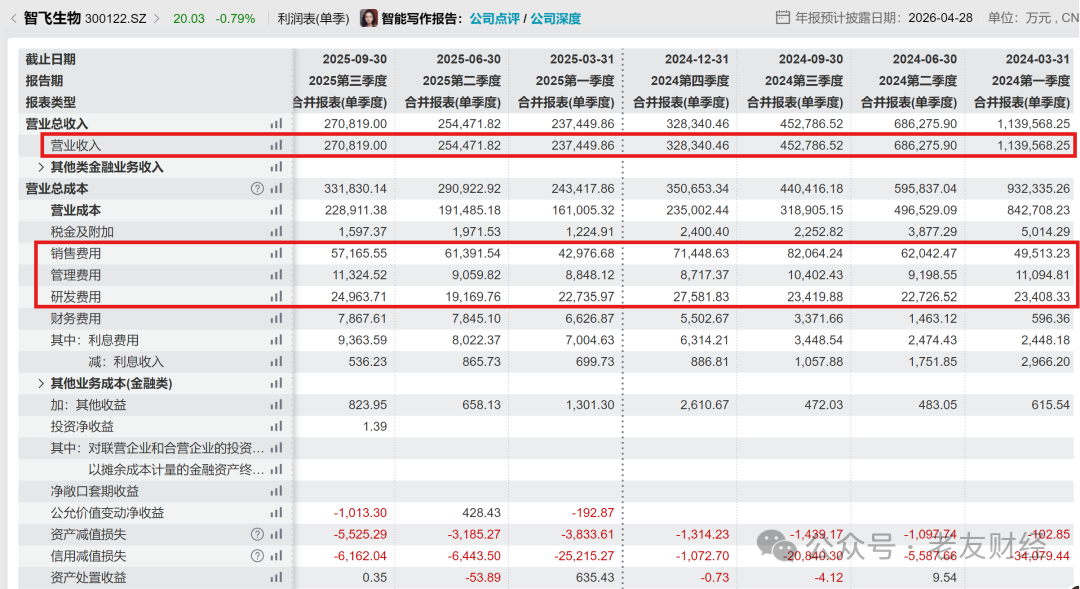Image resolution: width=1080 pixels, height=589 pixels.
Task: Open chart icon for 营业收入 row
Action: tap(276, 145)
